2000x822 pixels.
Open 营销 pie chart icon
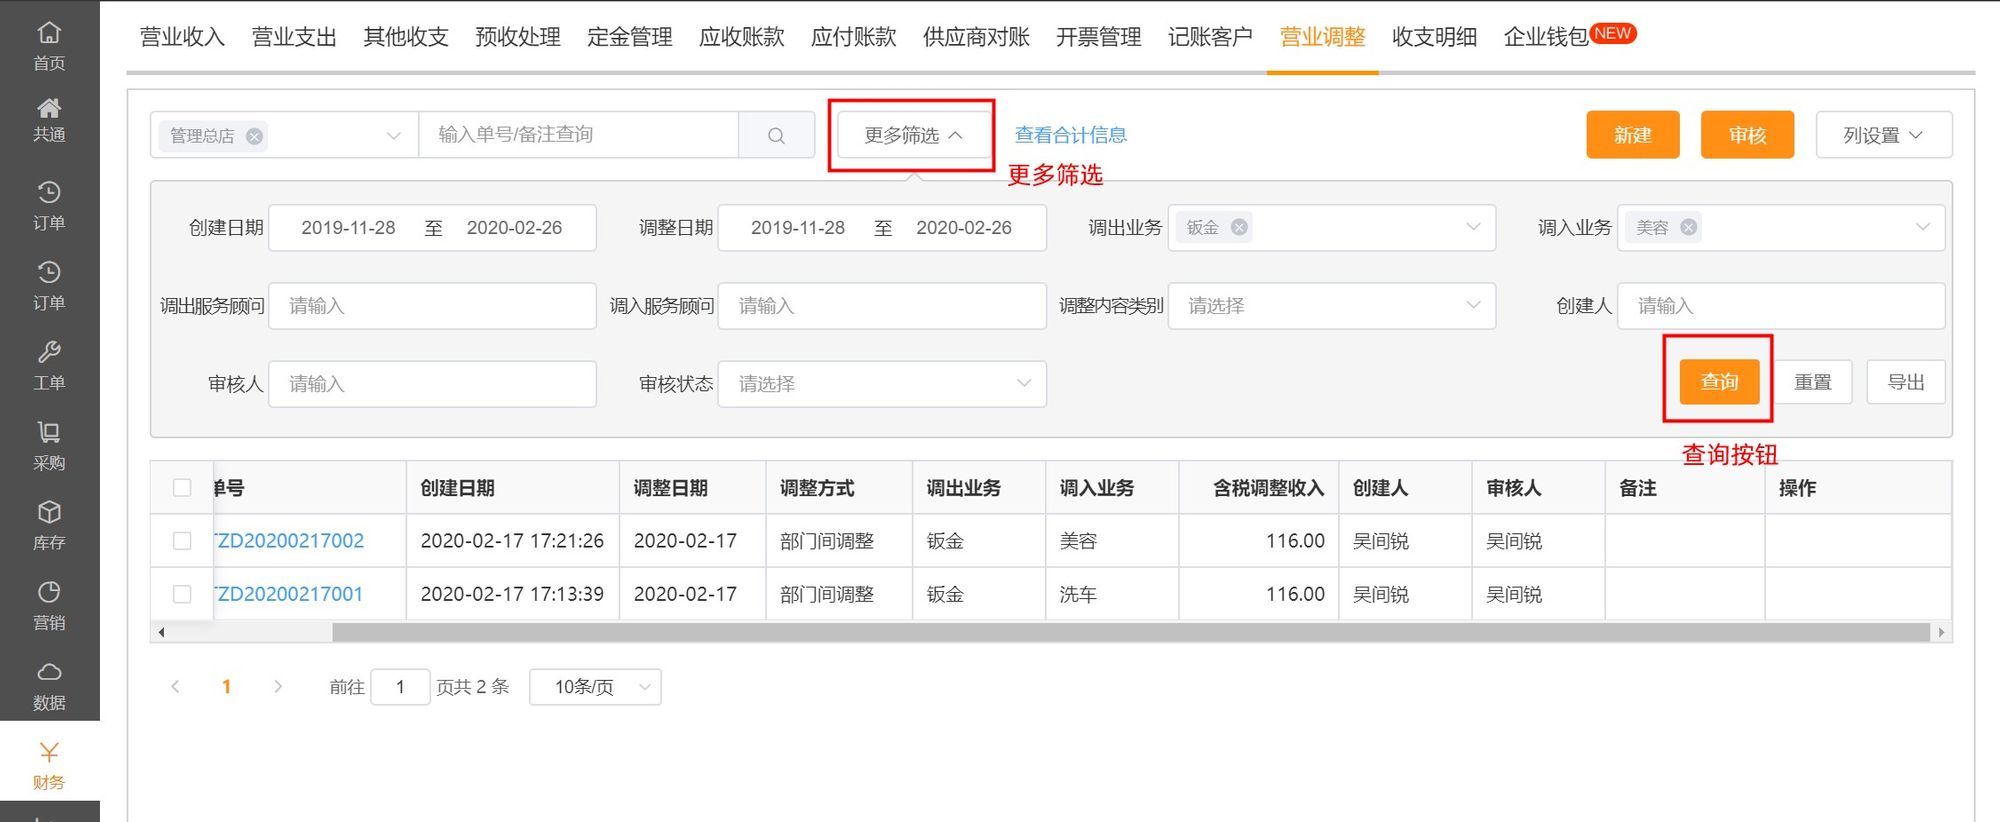(x=49, y=606)
